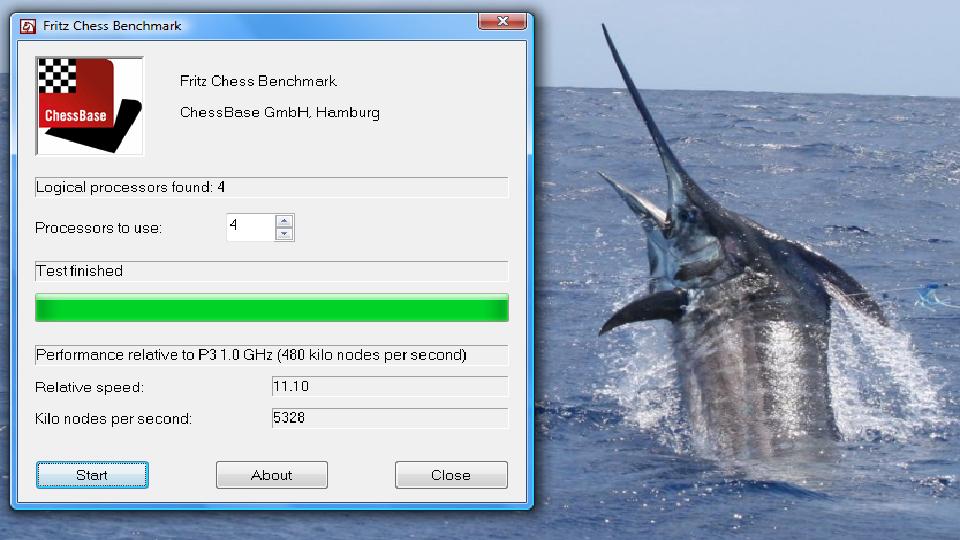Close the window with the red X
Image resolution: width=960 pixels, height=540 pixels.
tap(502, 21)
